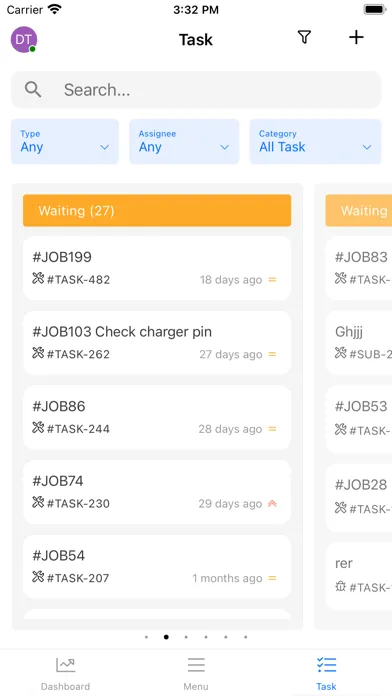Select the Task tab in bottom bar
392x696 pixels.
click(326, 673)
